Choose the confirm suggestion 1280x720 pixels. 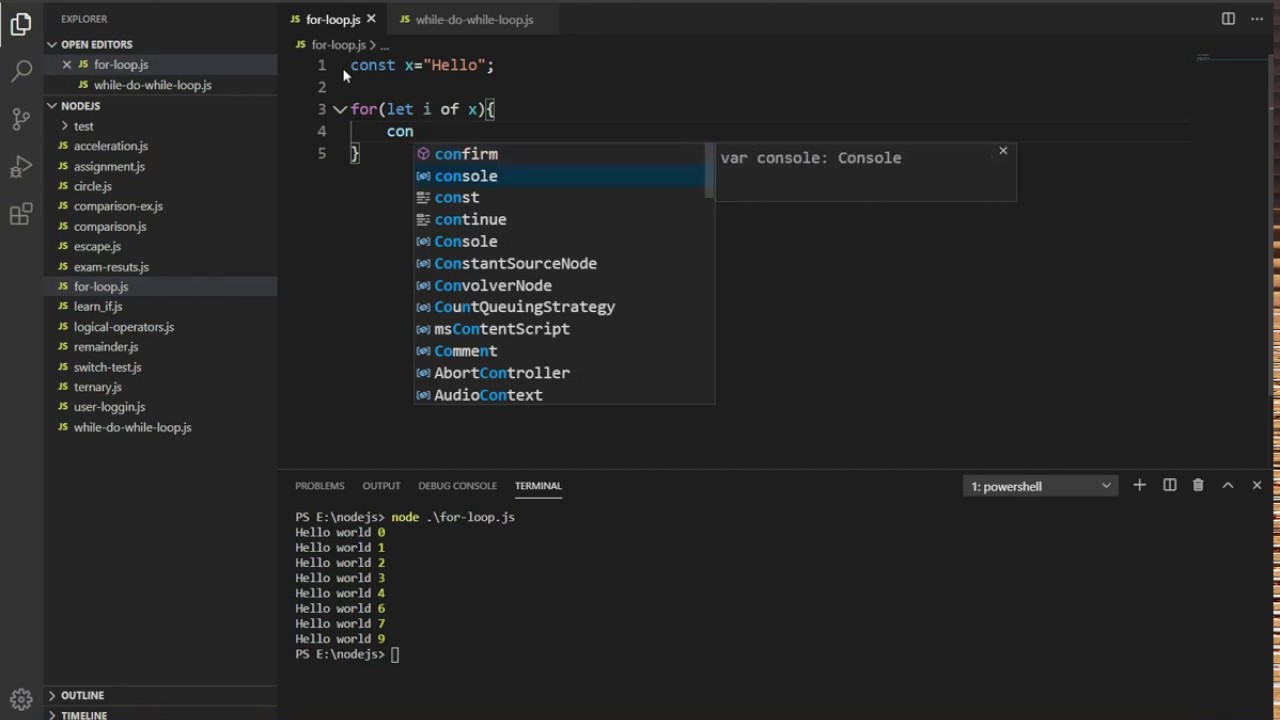560,154
